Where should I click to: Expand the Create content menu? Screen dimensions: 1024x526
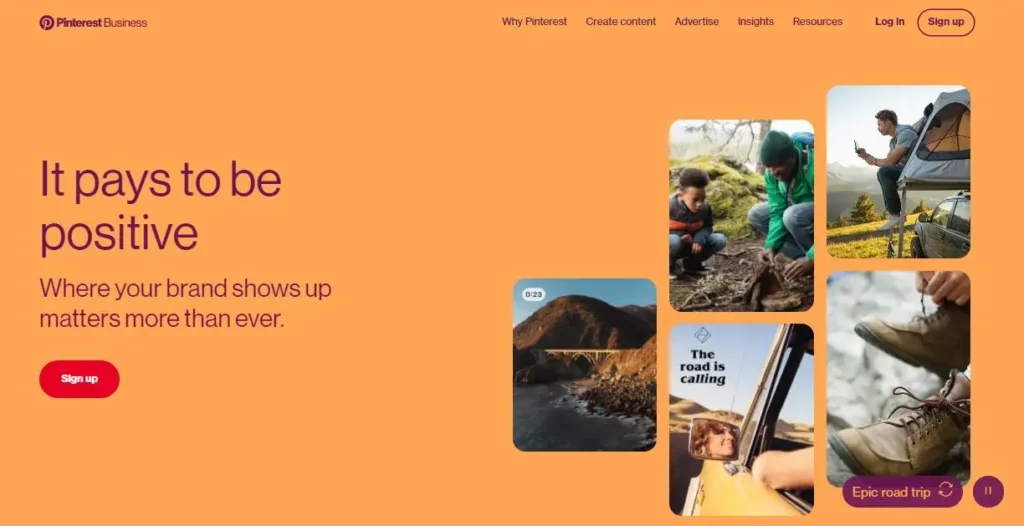pos(620,22)
